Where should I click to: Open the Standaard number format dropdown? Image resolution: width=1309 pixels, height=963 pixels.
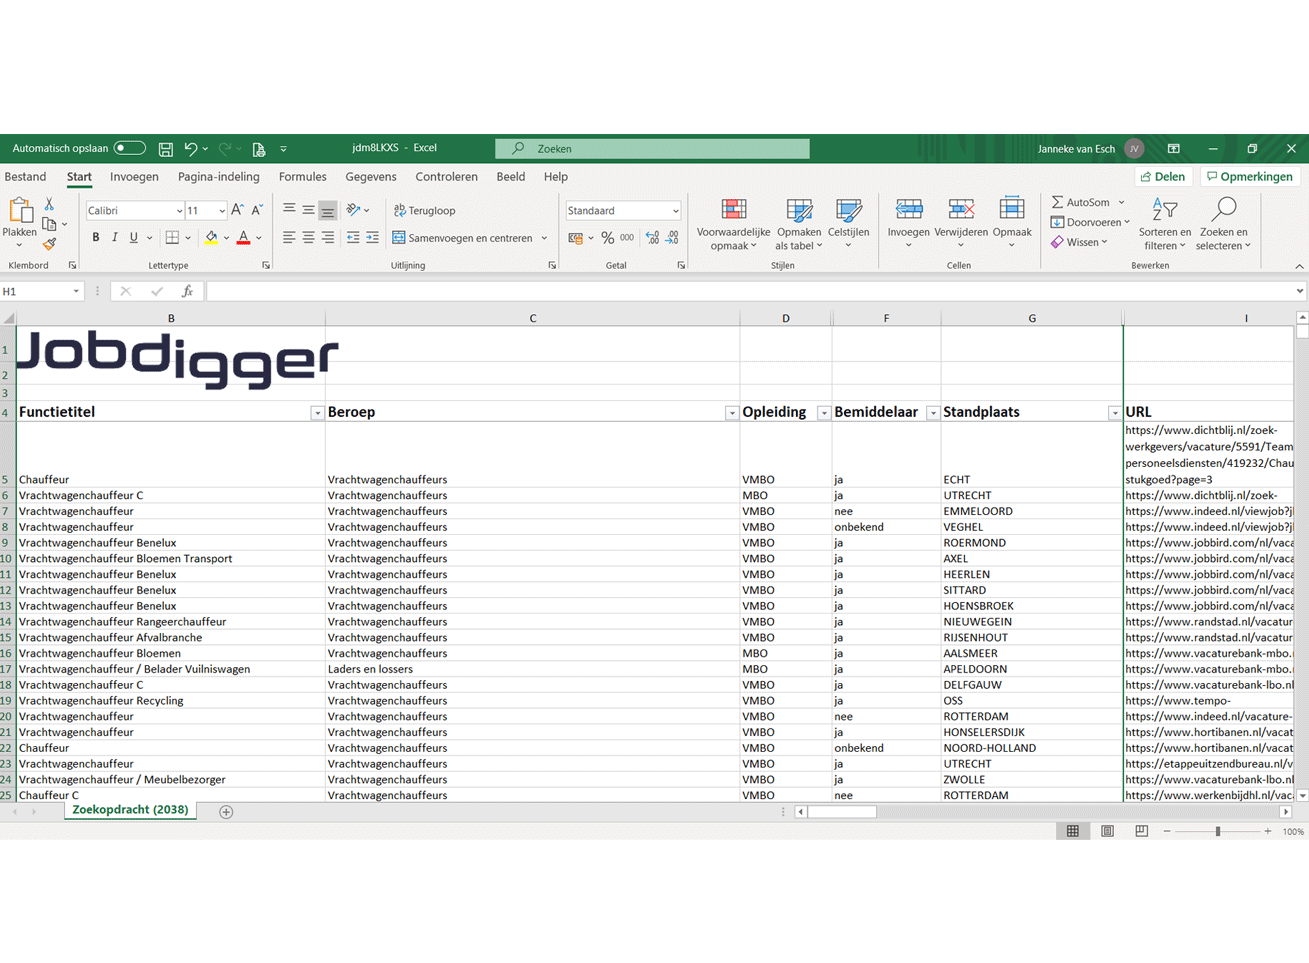coord(676,211)
